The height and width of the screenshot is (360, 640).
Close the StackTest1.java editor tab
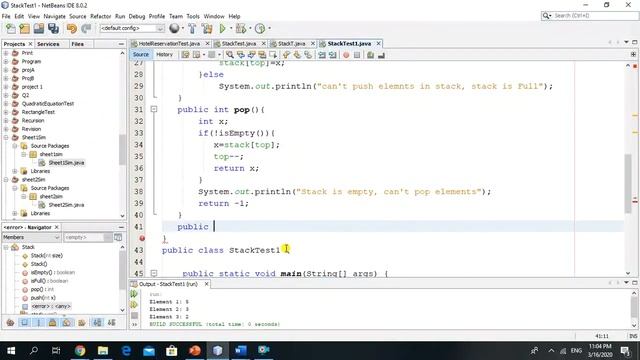point(379,43)
